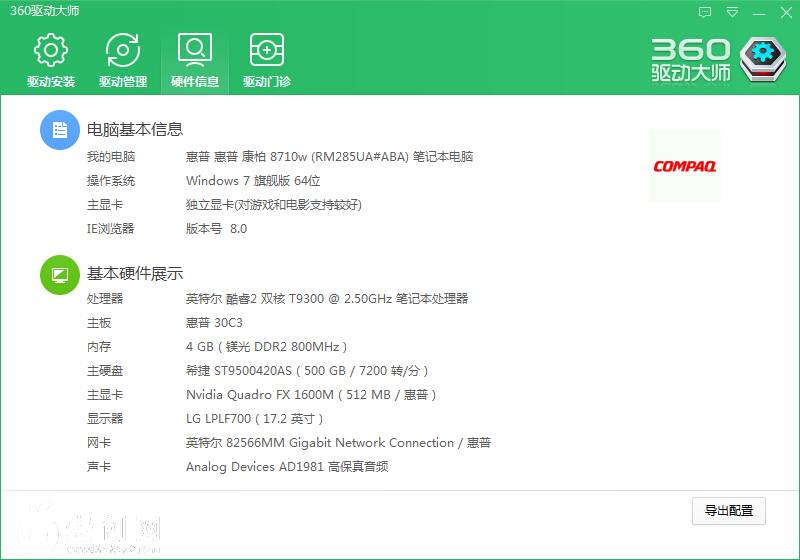Click the LG LPLF700 monitor text

pyautogui.click(x=254, y=419)
